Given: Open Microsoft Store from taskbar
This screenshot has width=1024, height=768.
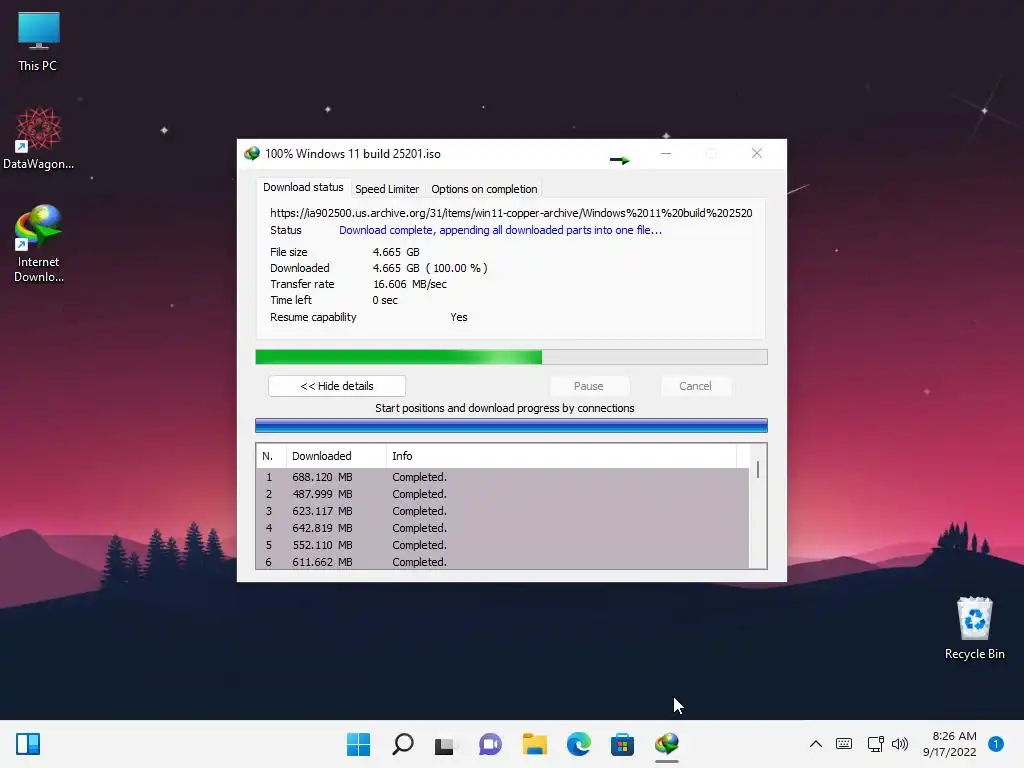Looking at the screenshot, I should [x=622, y=744].
